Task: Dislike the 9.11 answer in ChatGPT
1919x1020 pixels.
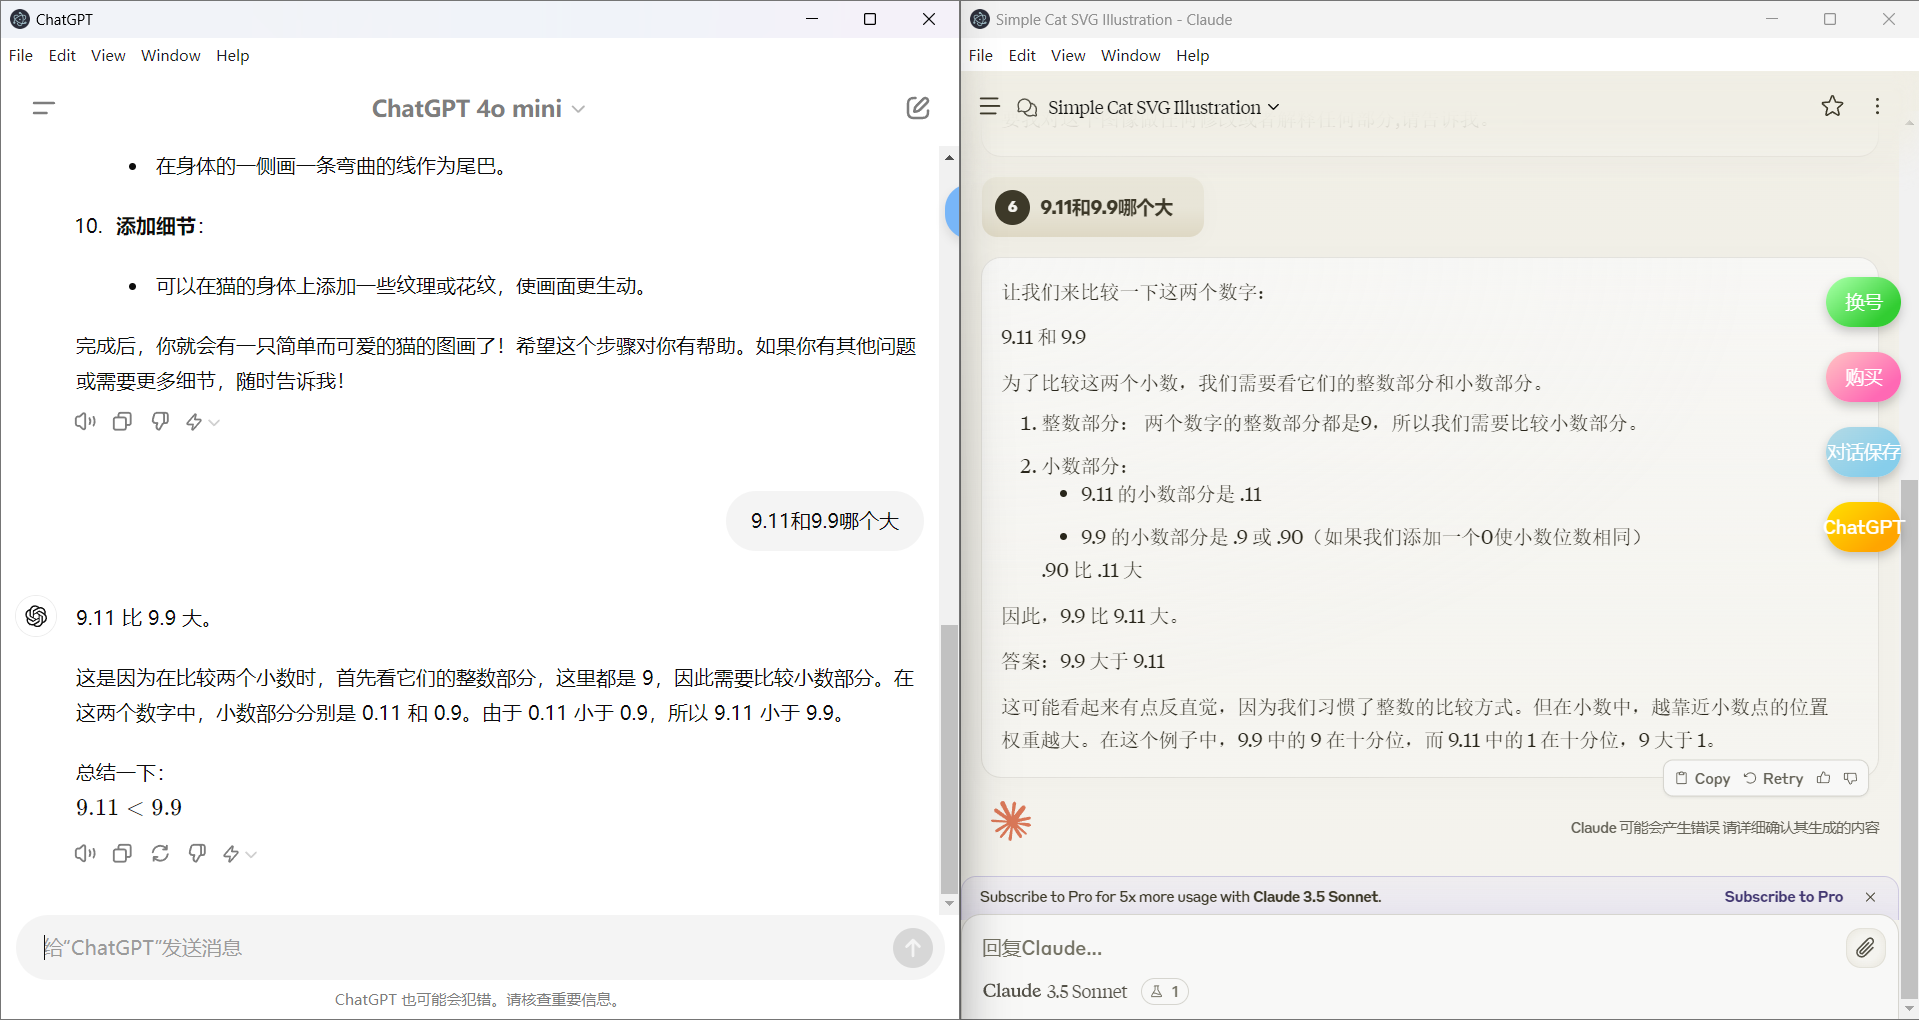Action: point(197,854)
